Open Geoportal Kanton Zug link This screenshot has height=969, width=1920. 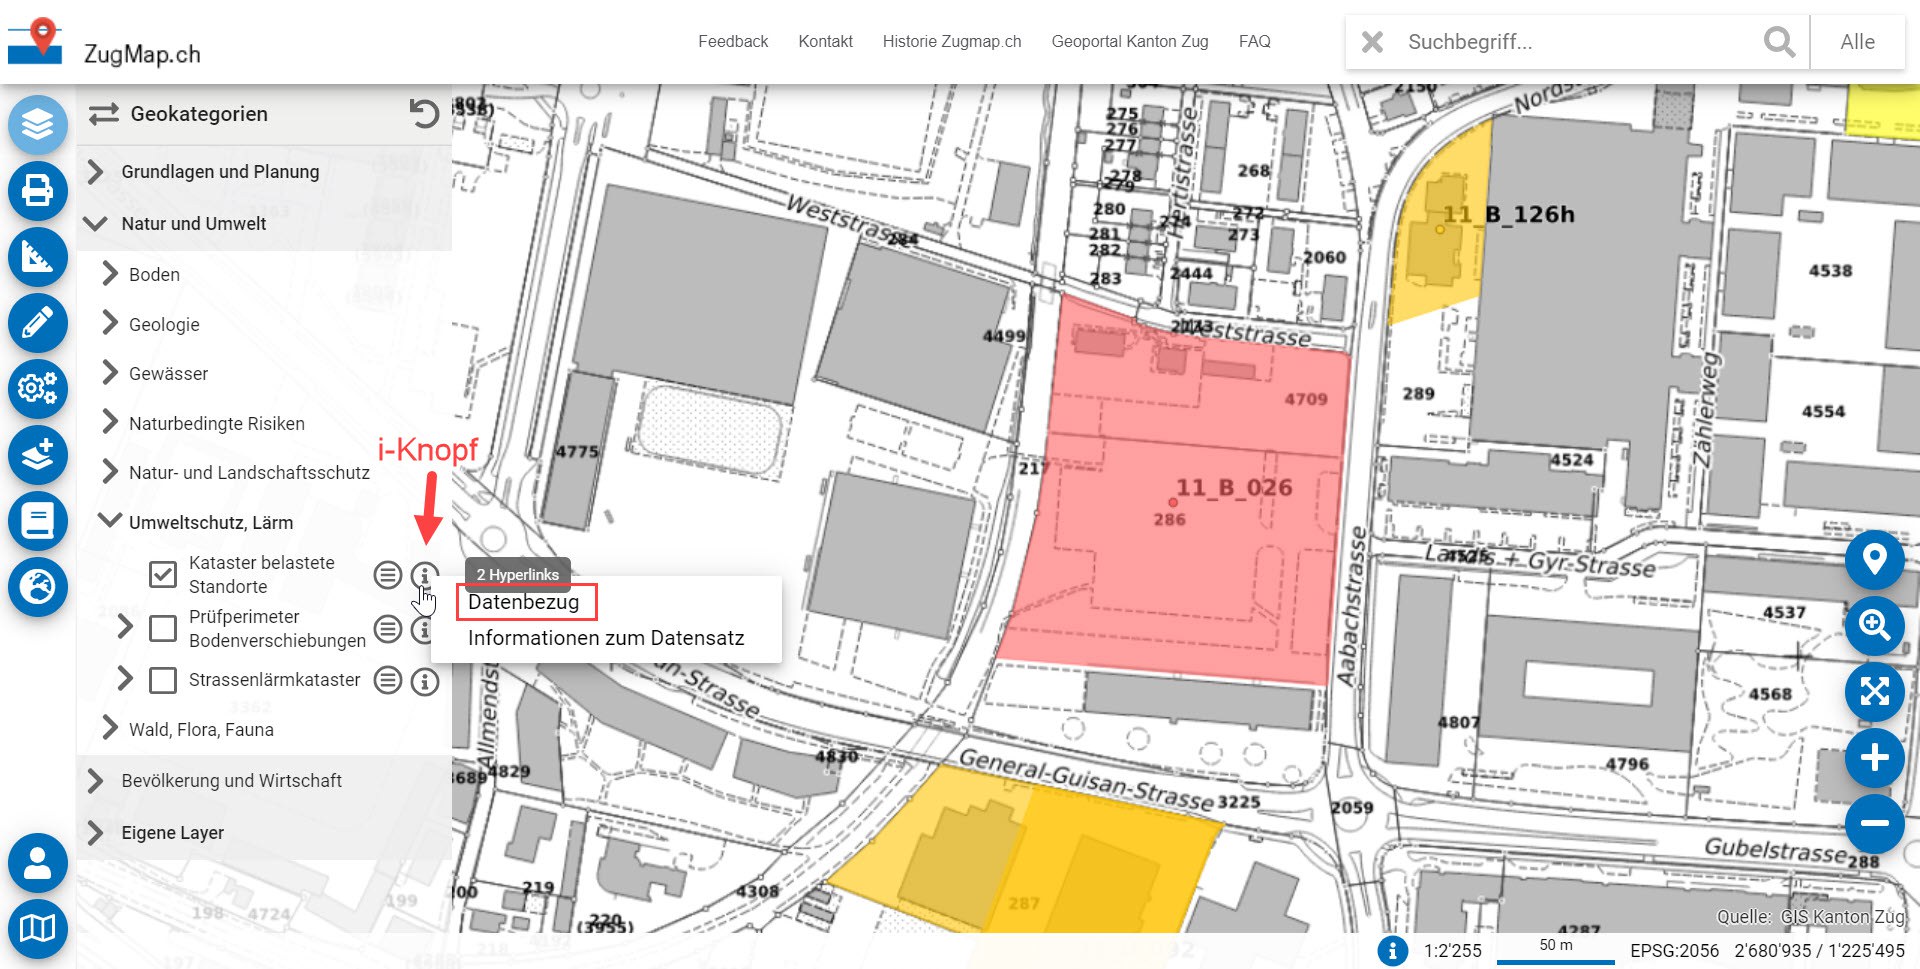pos(1129,41)
